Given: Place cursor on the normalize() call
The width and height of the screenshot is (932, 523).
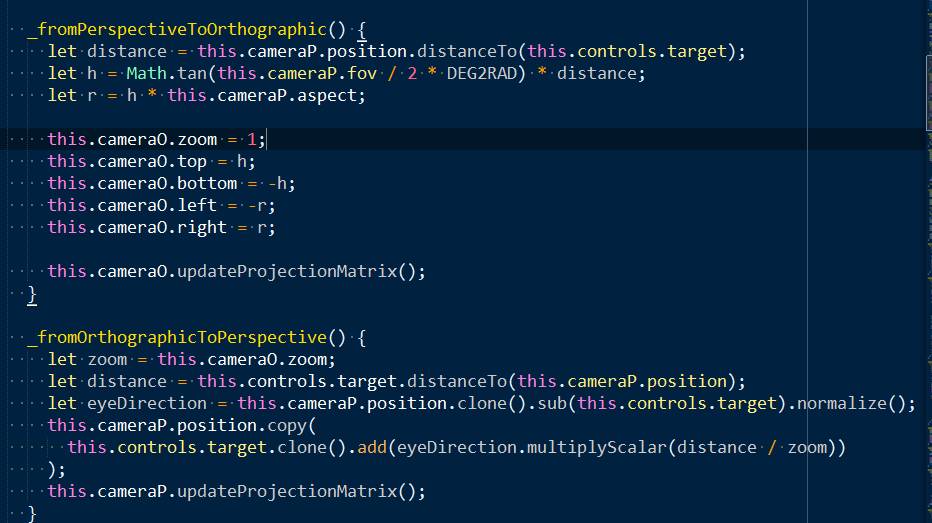Looking at the screenshot, I should [x=851, y=404].
